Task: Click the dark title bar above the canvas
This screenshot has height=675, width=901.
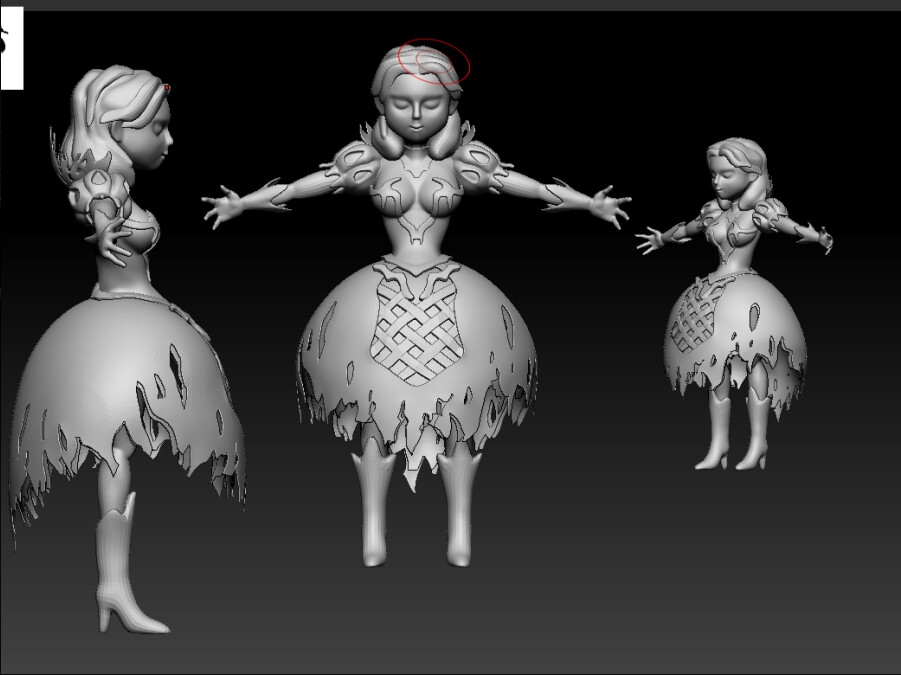Action: (x=450, y=4)
